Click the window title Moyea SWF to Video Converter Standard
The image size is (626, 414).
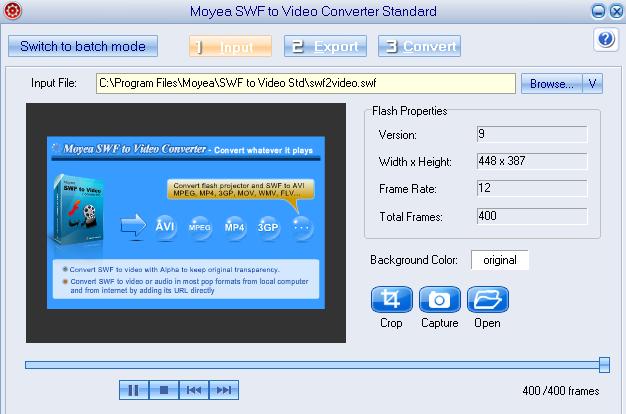coord(313,11)
